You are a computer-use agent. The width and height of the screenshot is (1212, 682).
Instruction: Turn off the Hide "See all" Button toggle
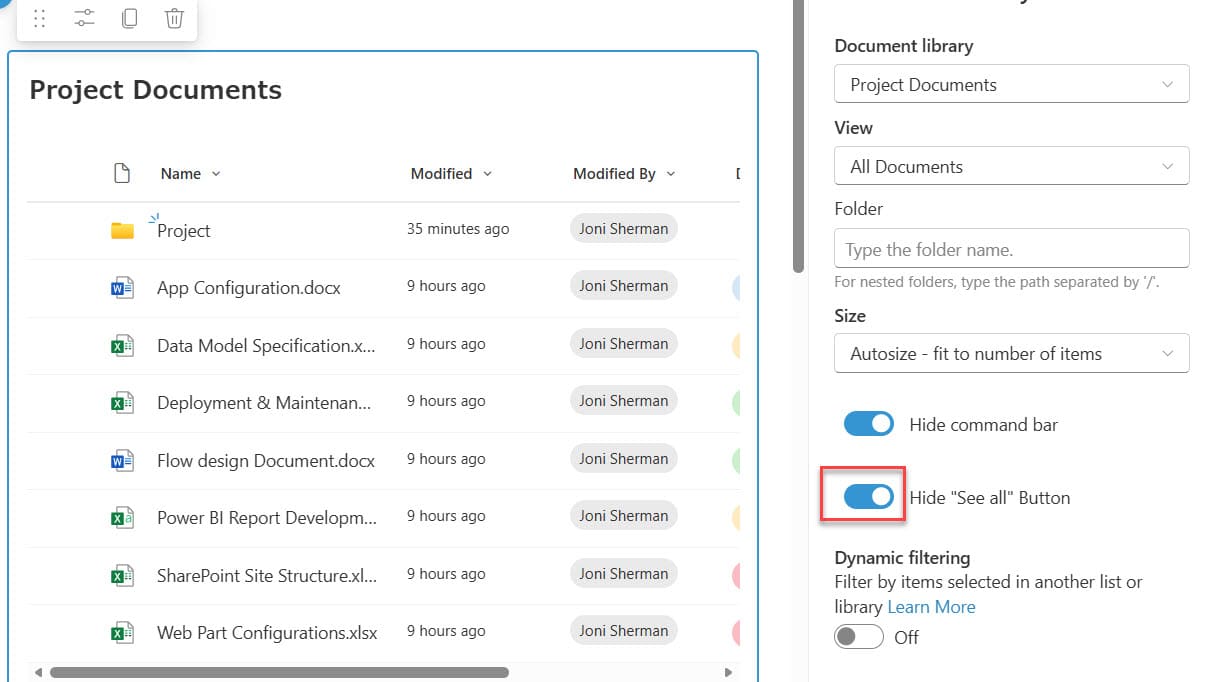pos(868,496)
